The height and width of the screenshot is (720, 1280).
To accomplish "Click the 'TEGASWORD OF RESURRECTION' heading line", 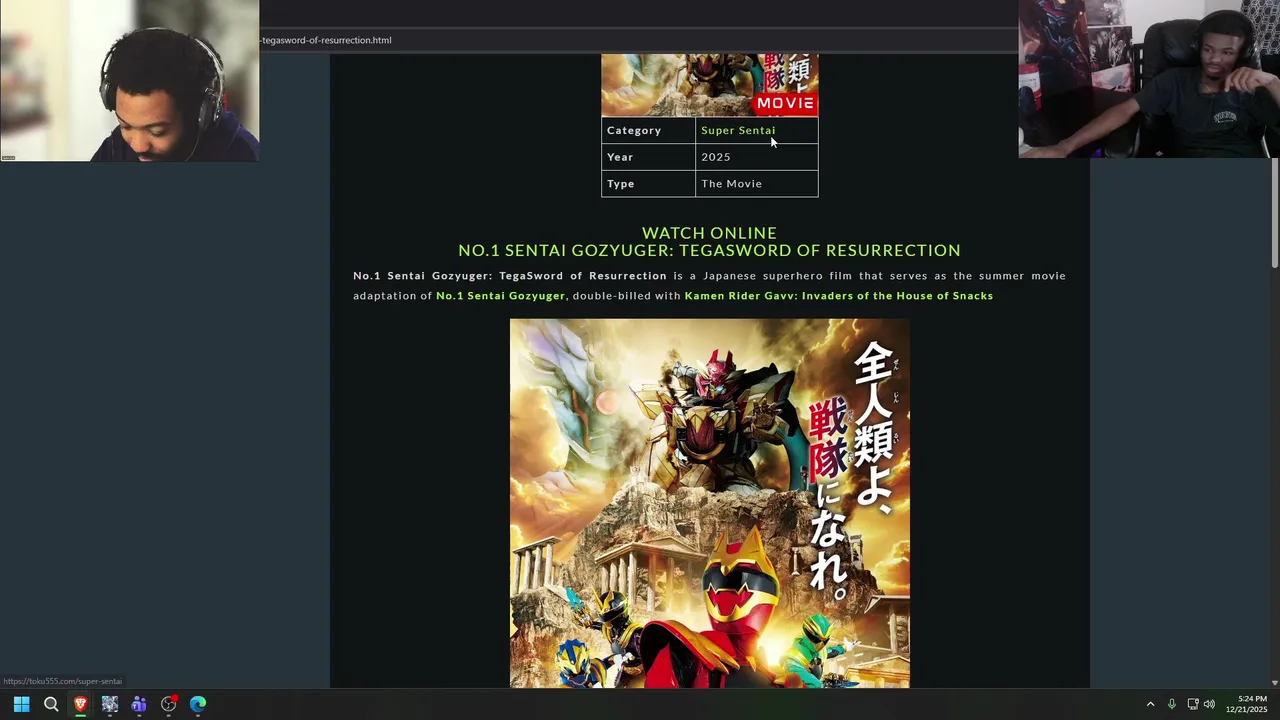I will tap(709, 250).
